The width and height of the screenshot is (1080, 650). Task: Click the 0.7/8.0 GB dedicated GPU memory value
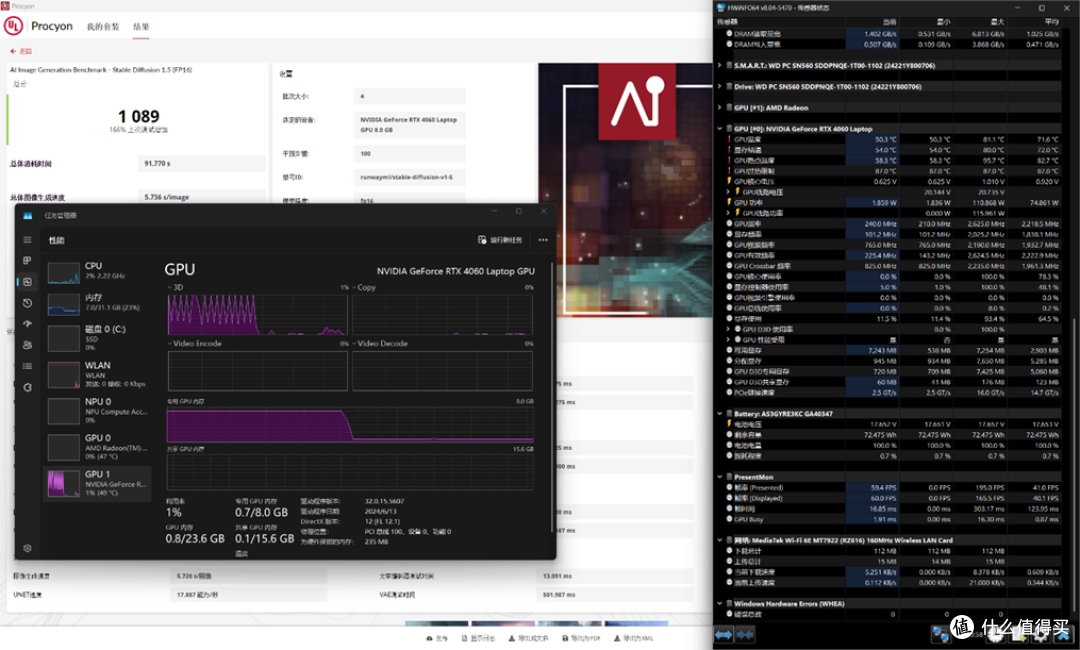(x=261, y=512)
